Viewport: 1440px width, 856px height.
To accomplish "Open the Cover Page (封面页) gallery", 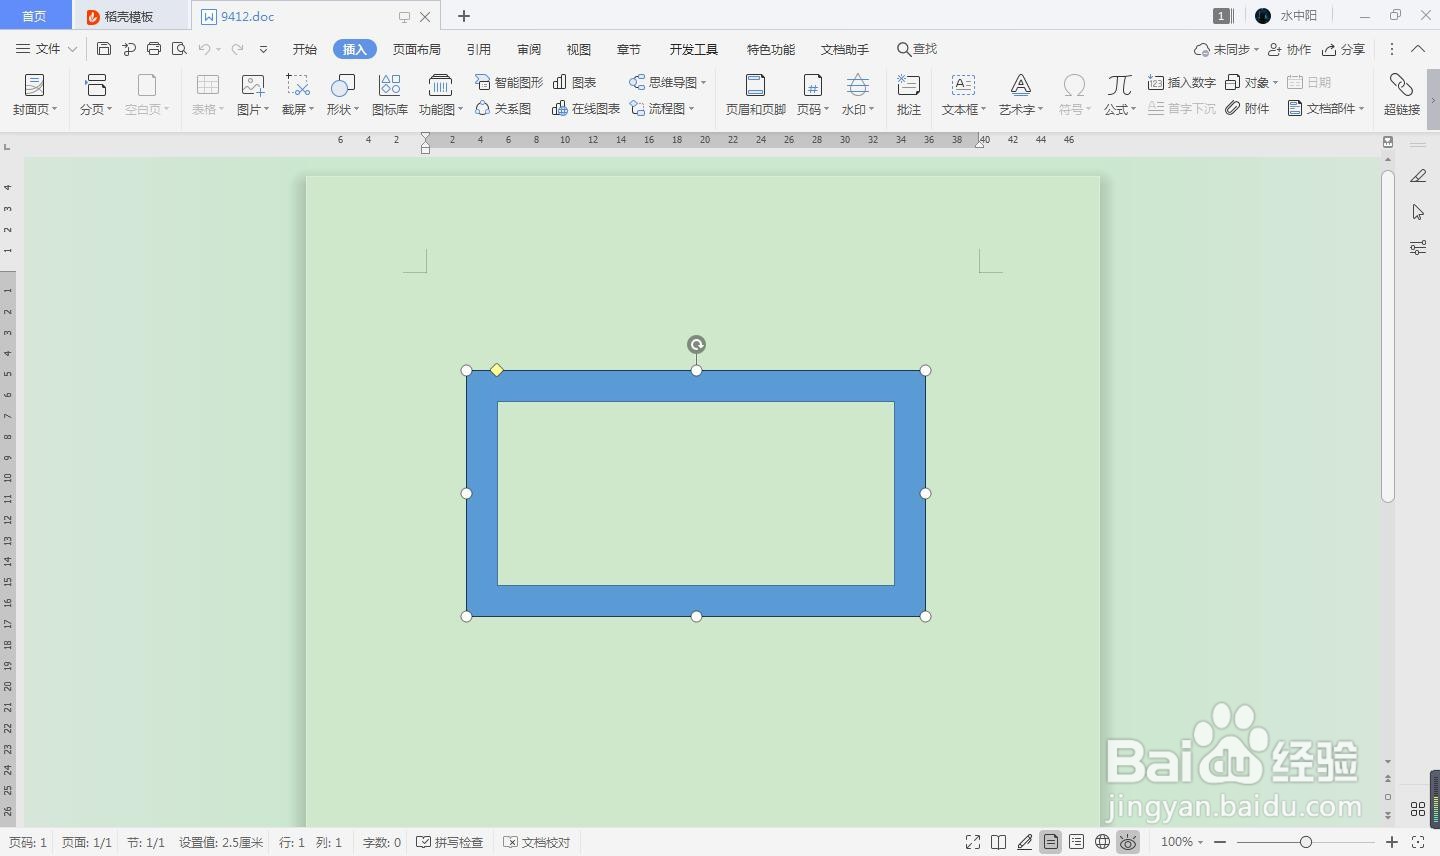I will (35, 95).
